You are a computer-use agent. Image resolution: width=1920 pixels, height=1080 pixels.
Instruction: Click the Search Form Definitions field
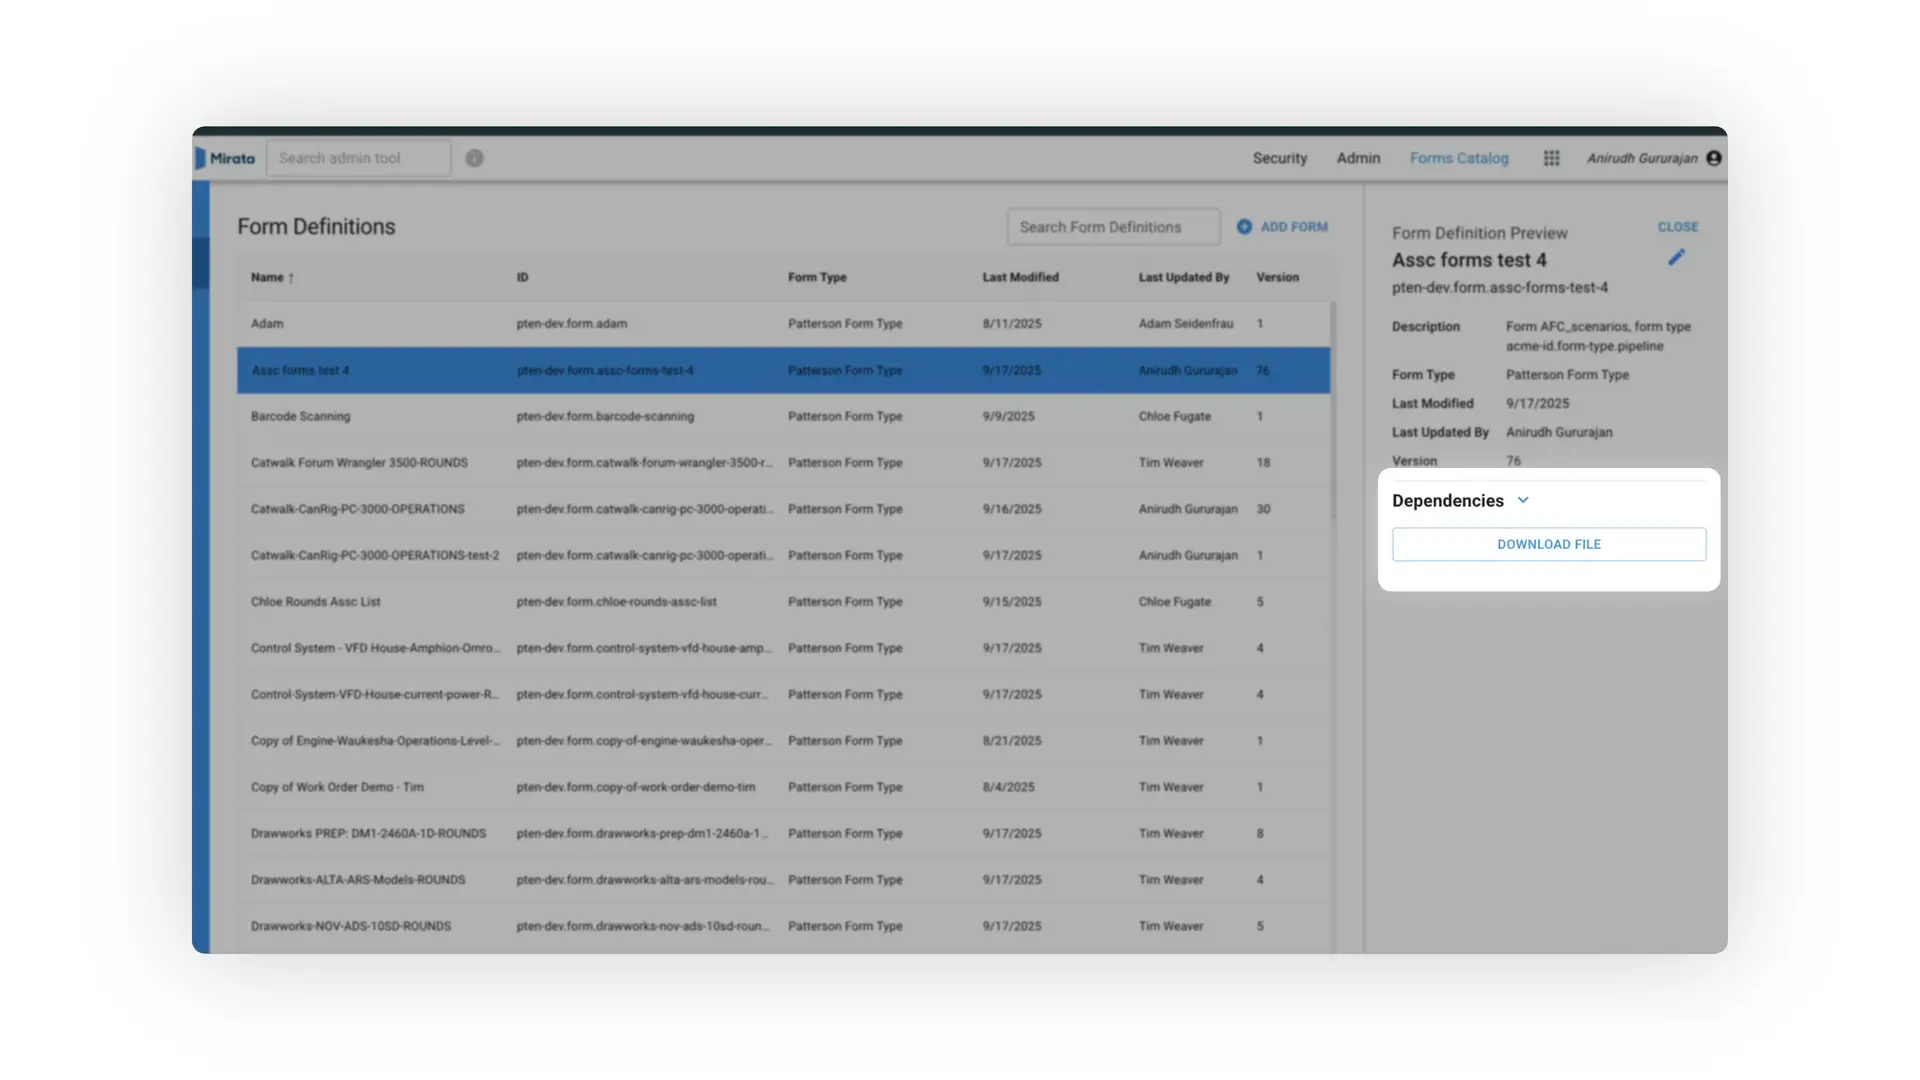tap(1112, 226)
